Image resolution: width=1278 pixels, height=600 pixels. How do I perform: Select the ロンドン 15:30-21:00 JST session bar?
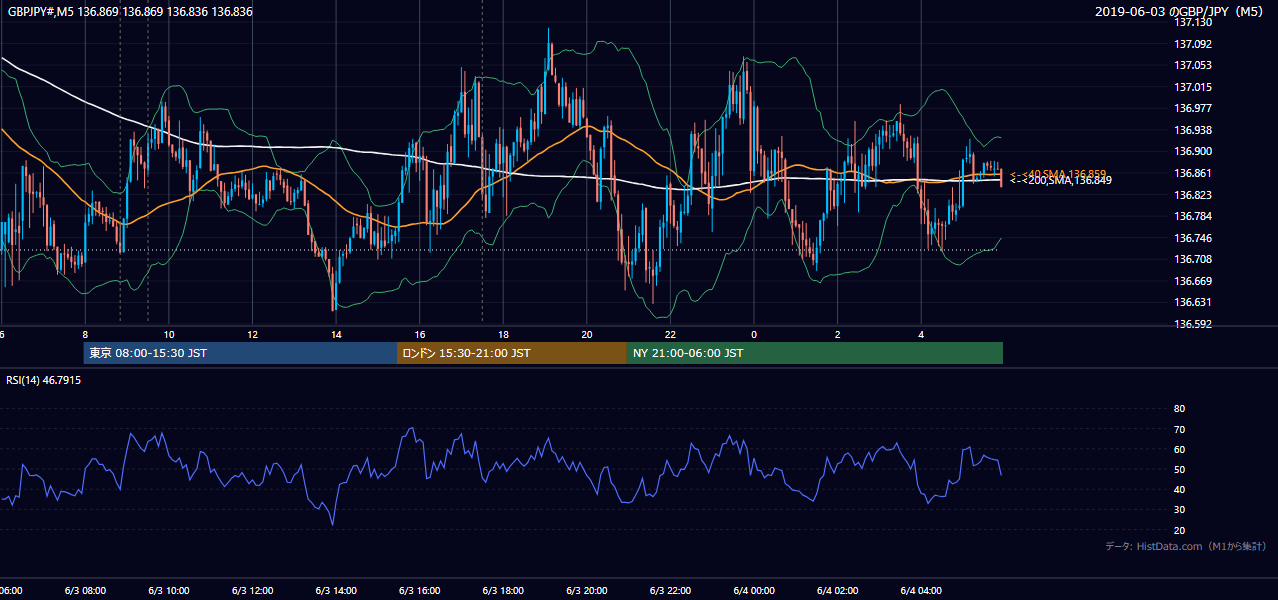[512, 353]
